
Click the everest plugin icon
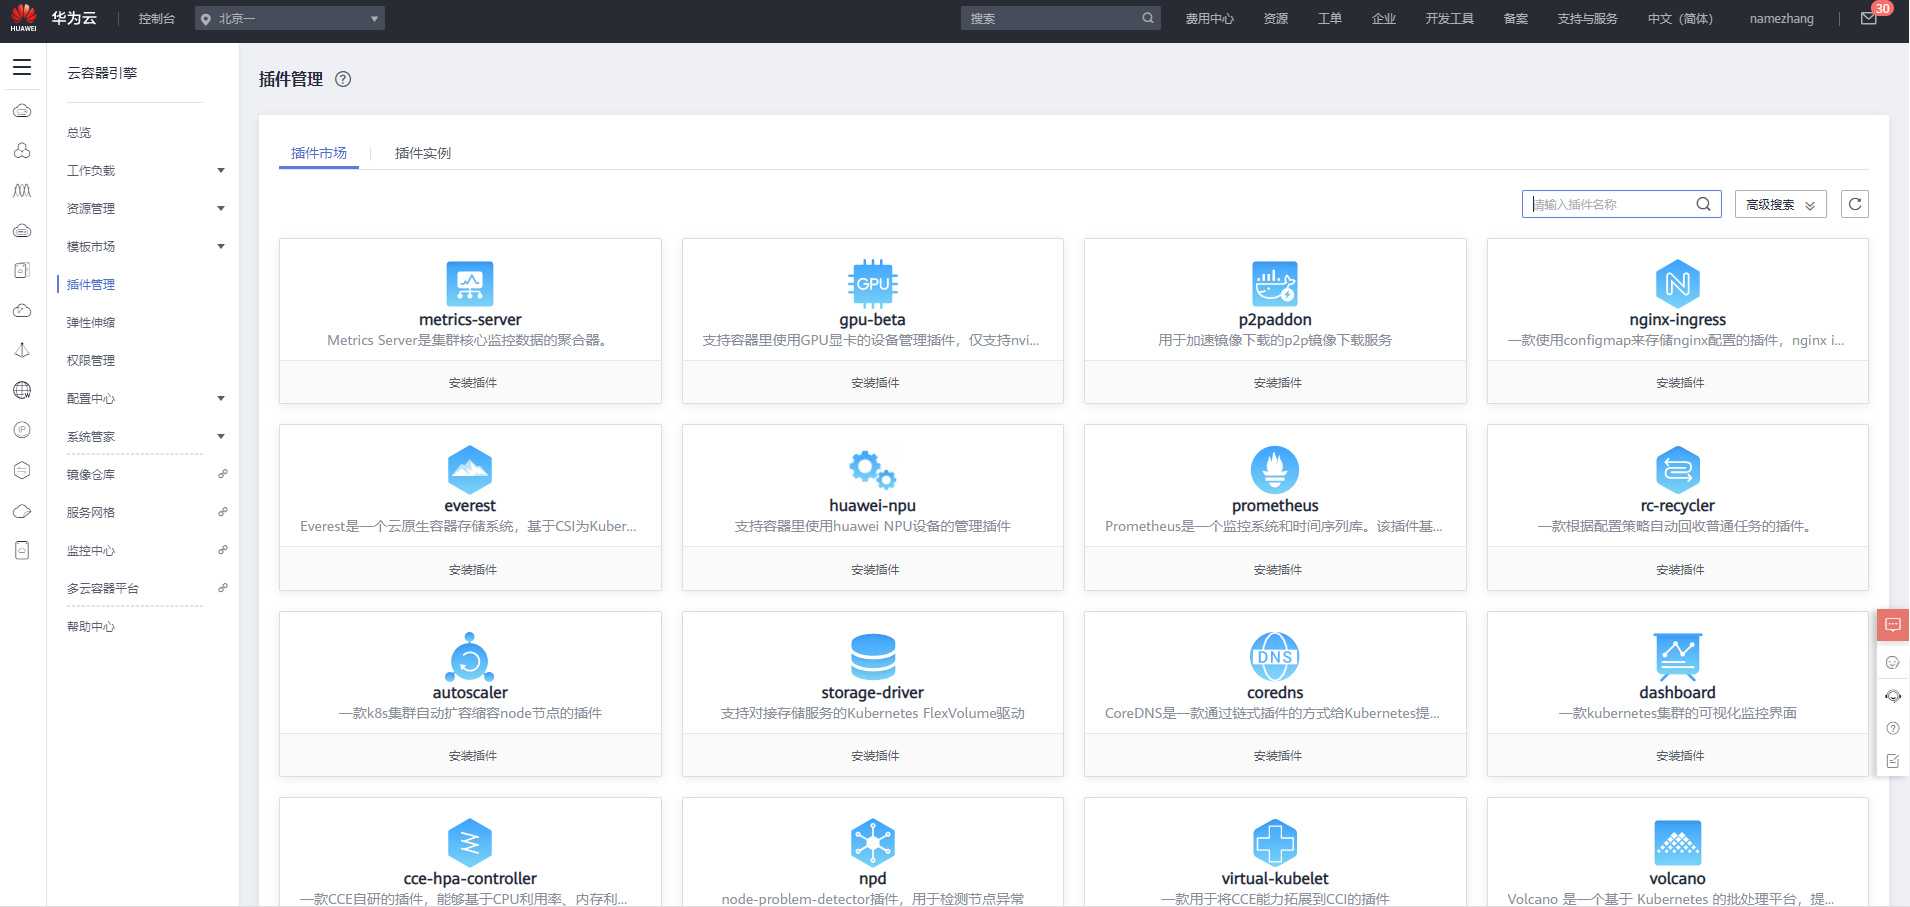[470, 470]
